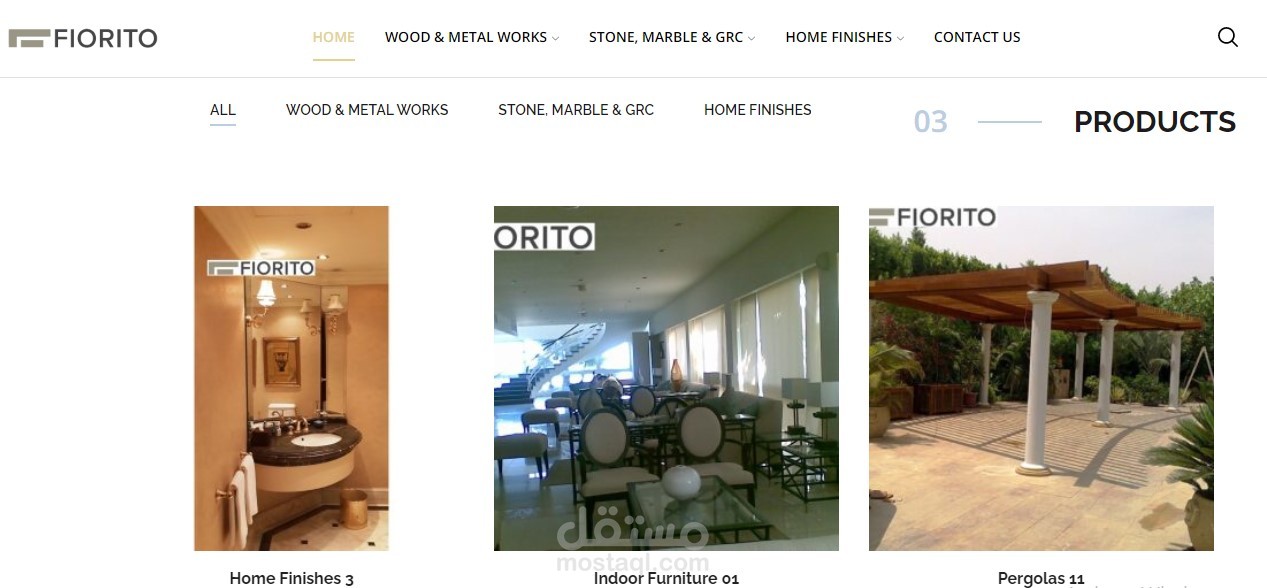
Task: Filter products by Home Finishes
Action: tap(757, 110)
